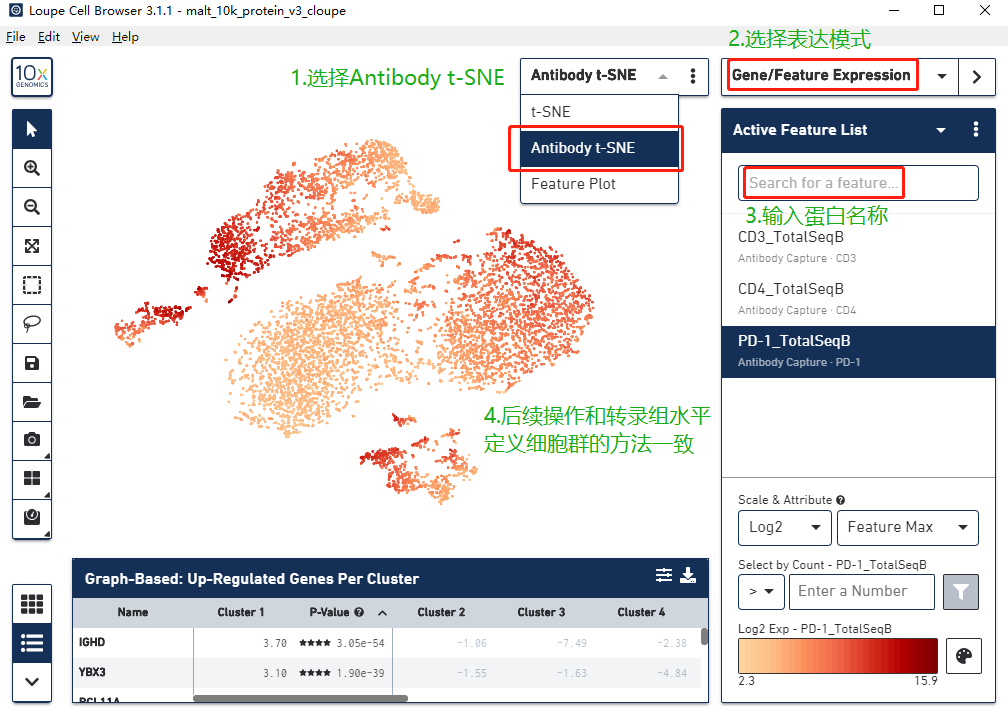Screen dimensions: 1008x715
Task: Click the Cluster 2 column header
Action: pyautogui.click(x=441, y=613)
